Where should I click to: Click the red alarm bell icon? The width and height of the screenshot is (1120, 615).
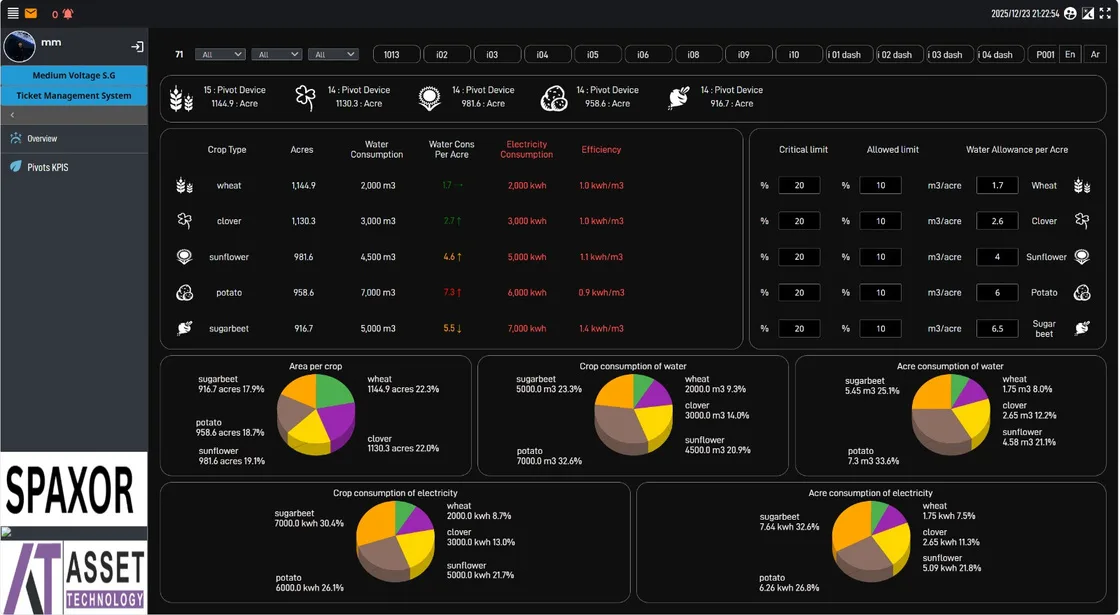coord(68,14)
